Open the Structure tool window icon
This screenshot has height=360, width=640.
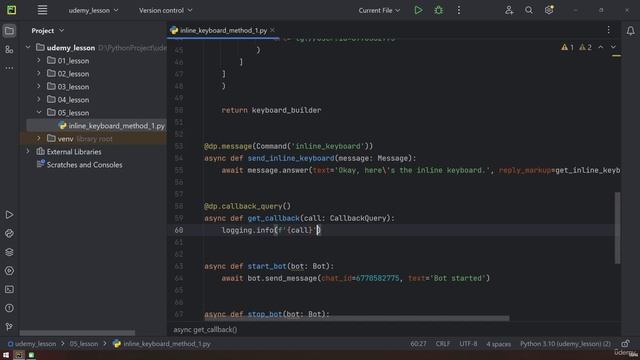[x=9, y=50]
